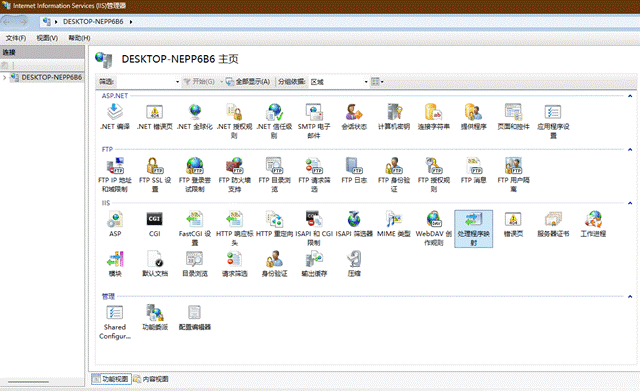Open FTP 登录尝试限制 icon

[x=195, y=166]
